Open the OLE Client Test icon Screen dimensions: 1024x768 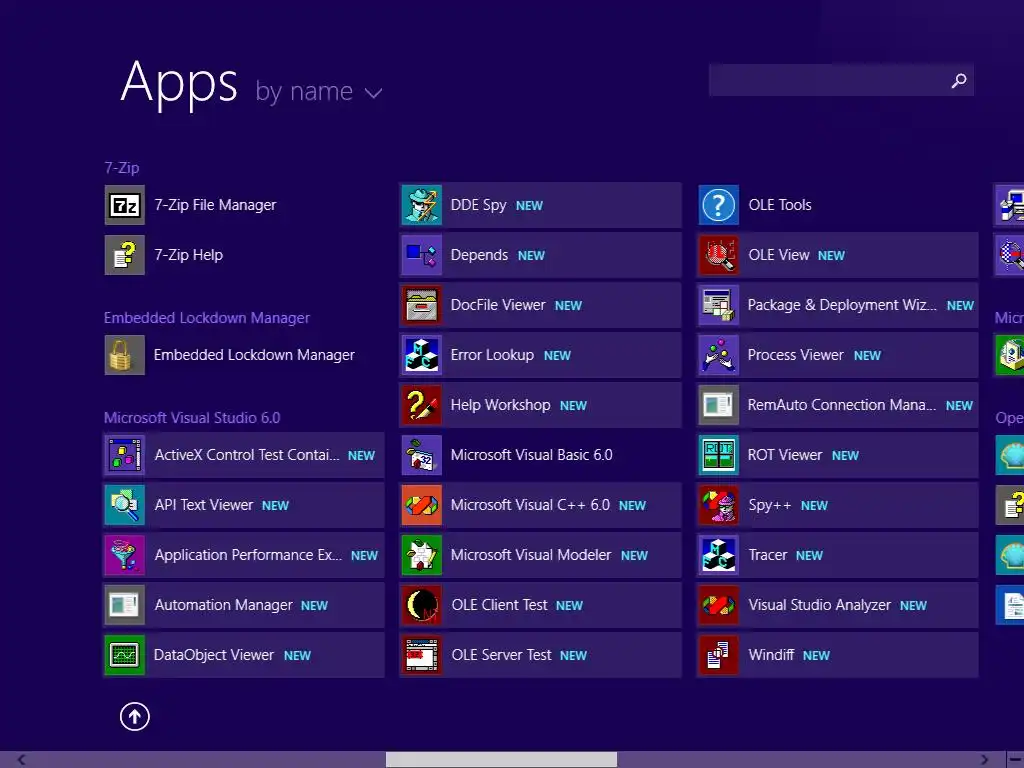click(x=422, y=605)
